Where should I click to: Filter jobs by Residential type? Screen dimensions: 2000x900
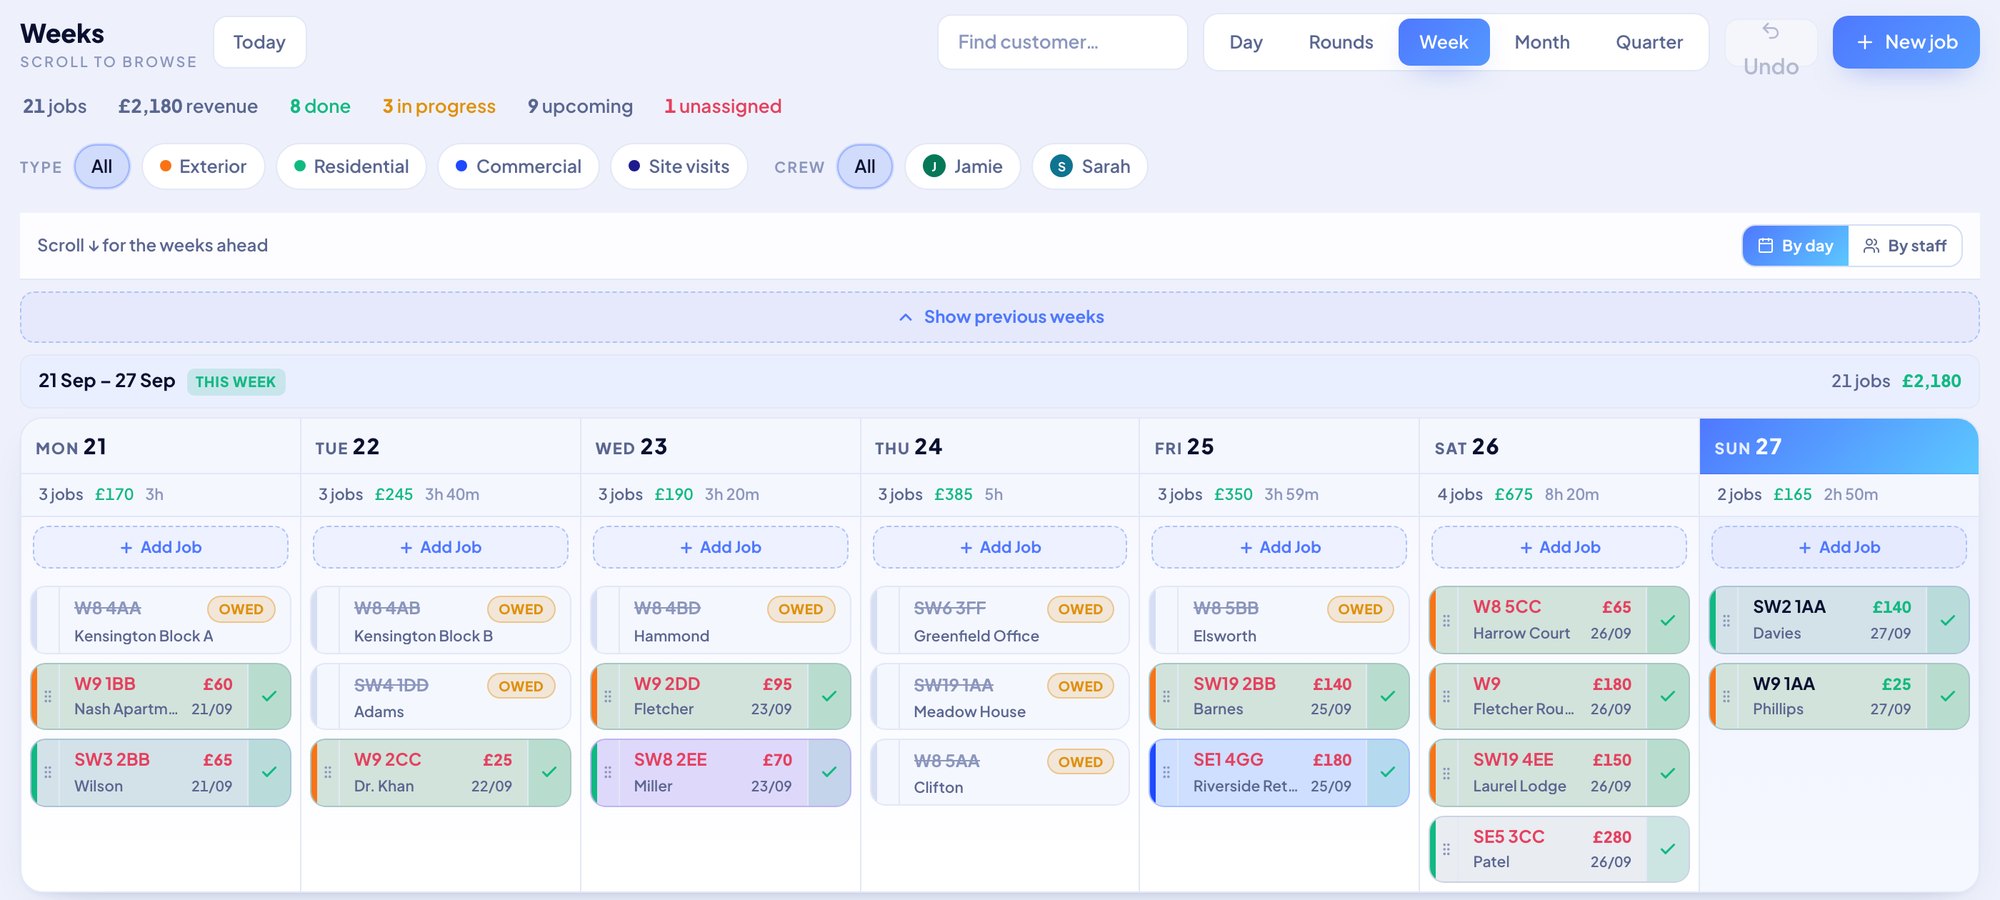click(351, 166)
